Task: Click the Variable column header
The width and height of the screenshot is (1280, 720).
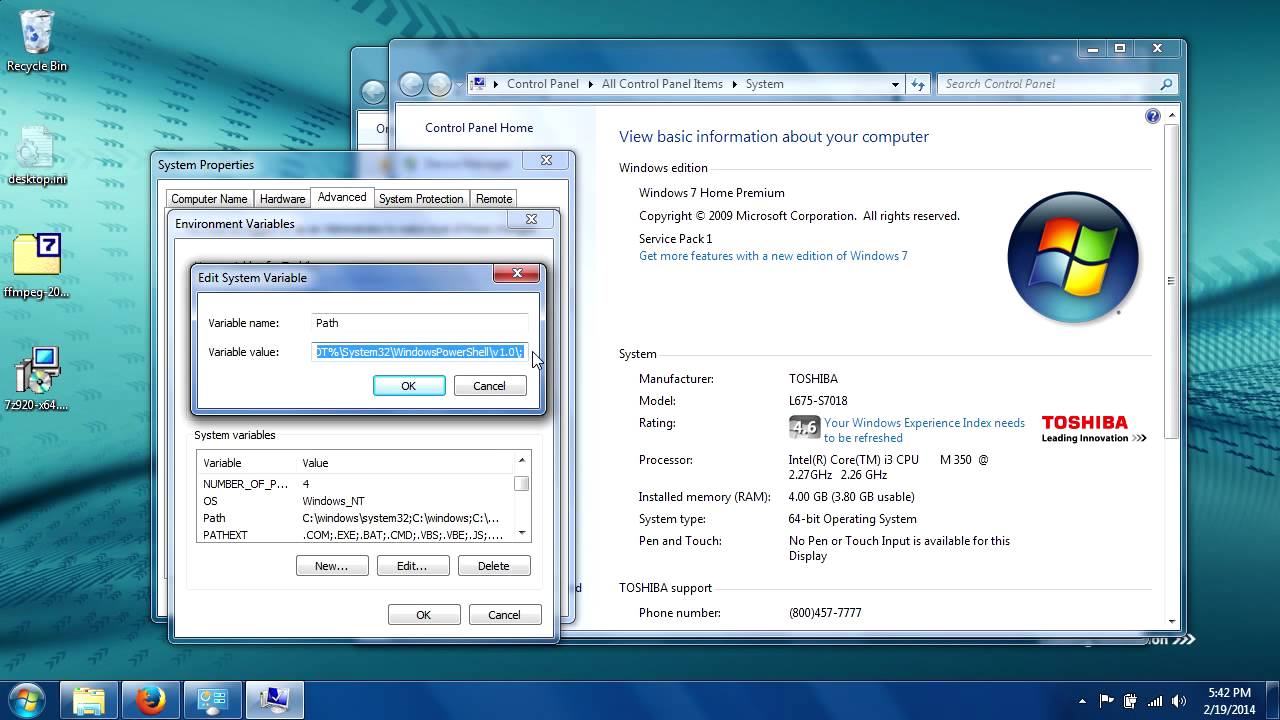Action: (248, 463)
